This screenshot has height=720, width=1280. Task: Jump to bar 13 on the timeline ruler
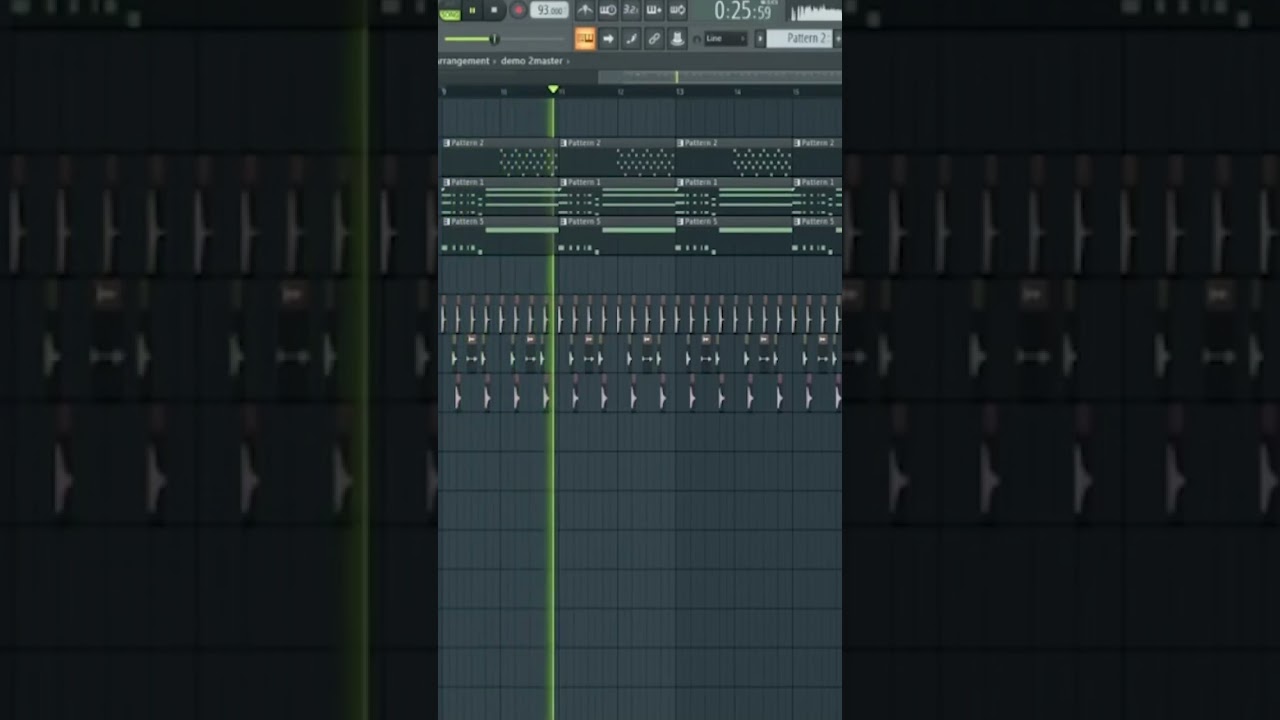(x=679, y=92)
